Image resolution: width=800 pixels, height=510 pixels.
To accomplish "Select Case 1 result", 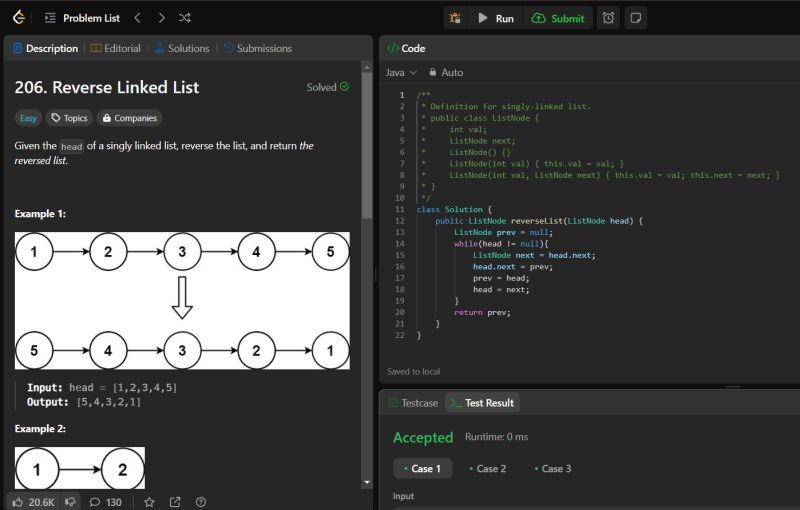I will [422, 469].
